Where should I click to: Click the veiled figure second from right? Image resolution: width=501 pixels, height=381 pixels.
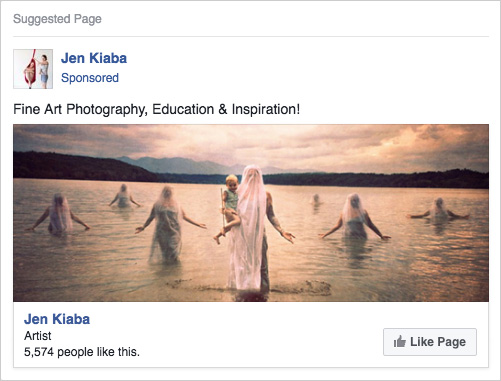354,217
